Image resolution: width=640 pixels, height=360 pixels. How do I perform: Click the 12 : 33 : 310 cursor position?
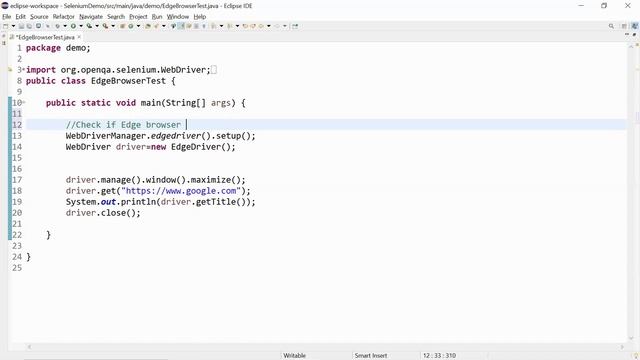tap(439, 356)
